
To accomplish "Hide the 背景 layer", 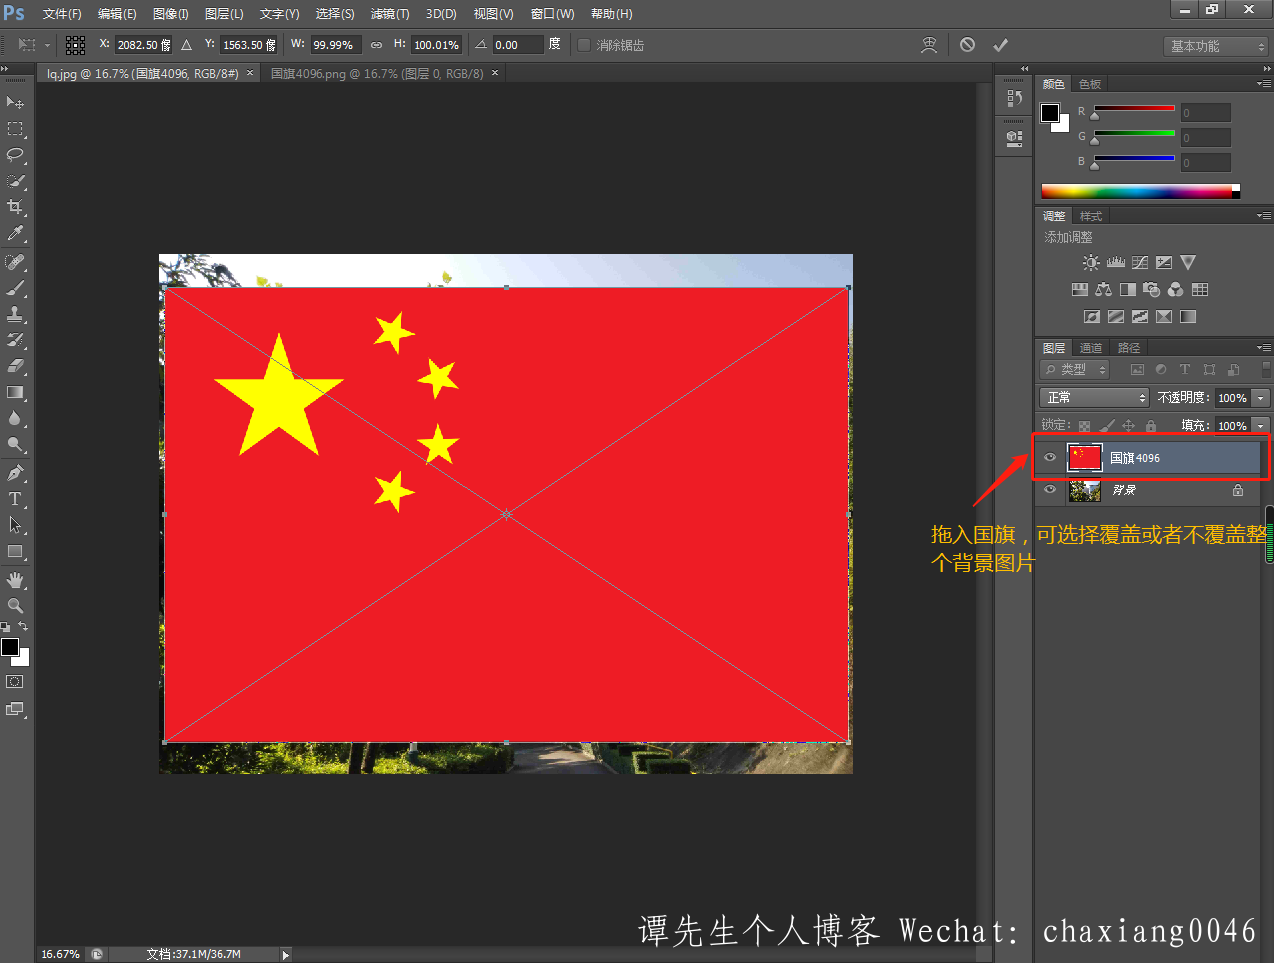I will [x=1050, y=490].
